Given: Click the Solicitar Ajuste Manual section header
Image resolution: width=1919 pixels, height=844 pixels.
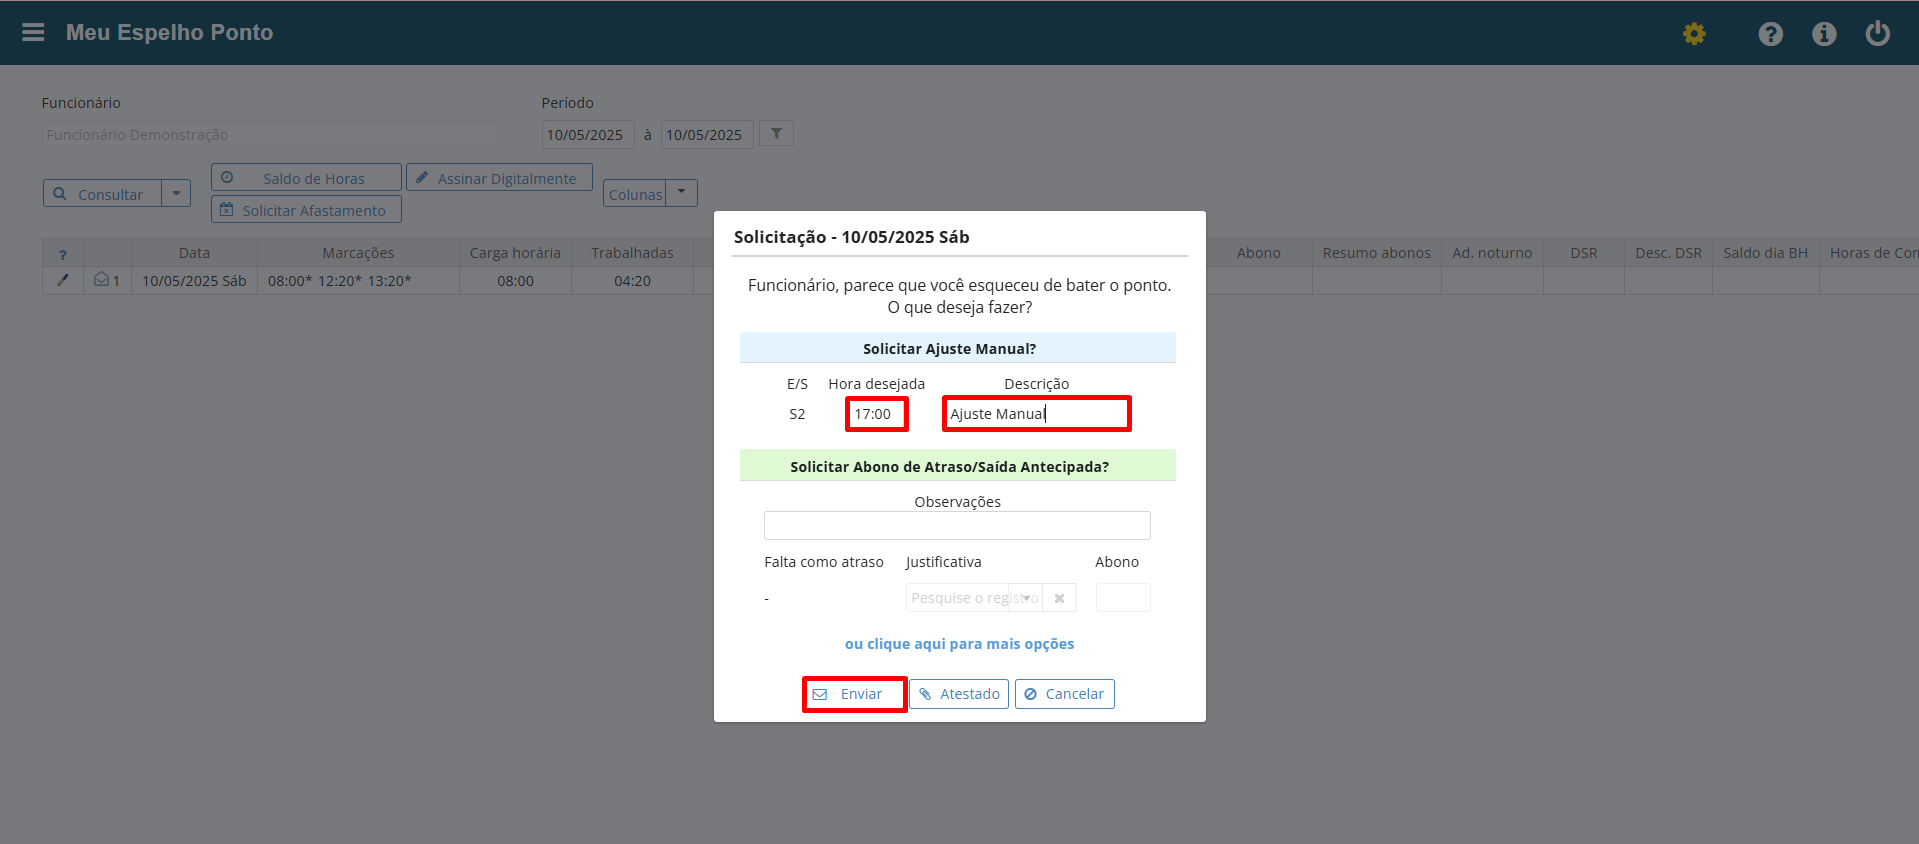Looking at the screenshot, I should click(x=957, y=348).
